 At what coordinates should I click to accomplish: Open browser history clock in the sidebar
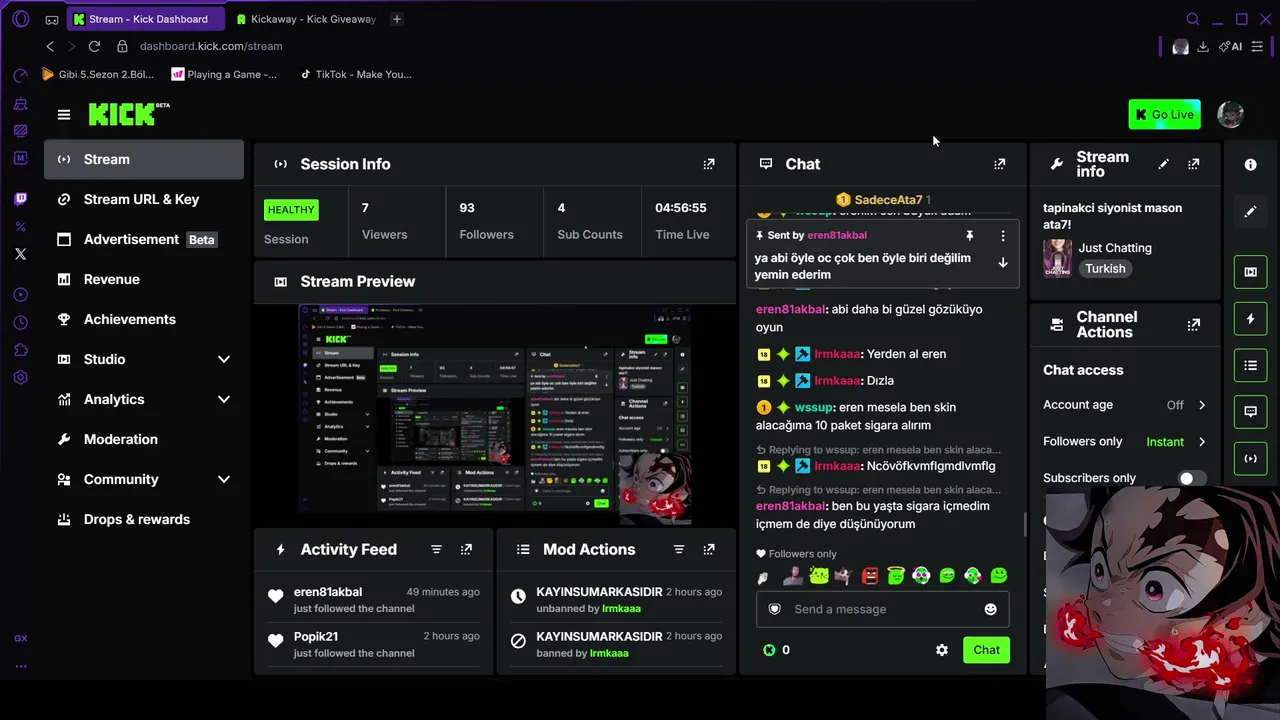[x=21, y=322]
